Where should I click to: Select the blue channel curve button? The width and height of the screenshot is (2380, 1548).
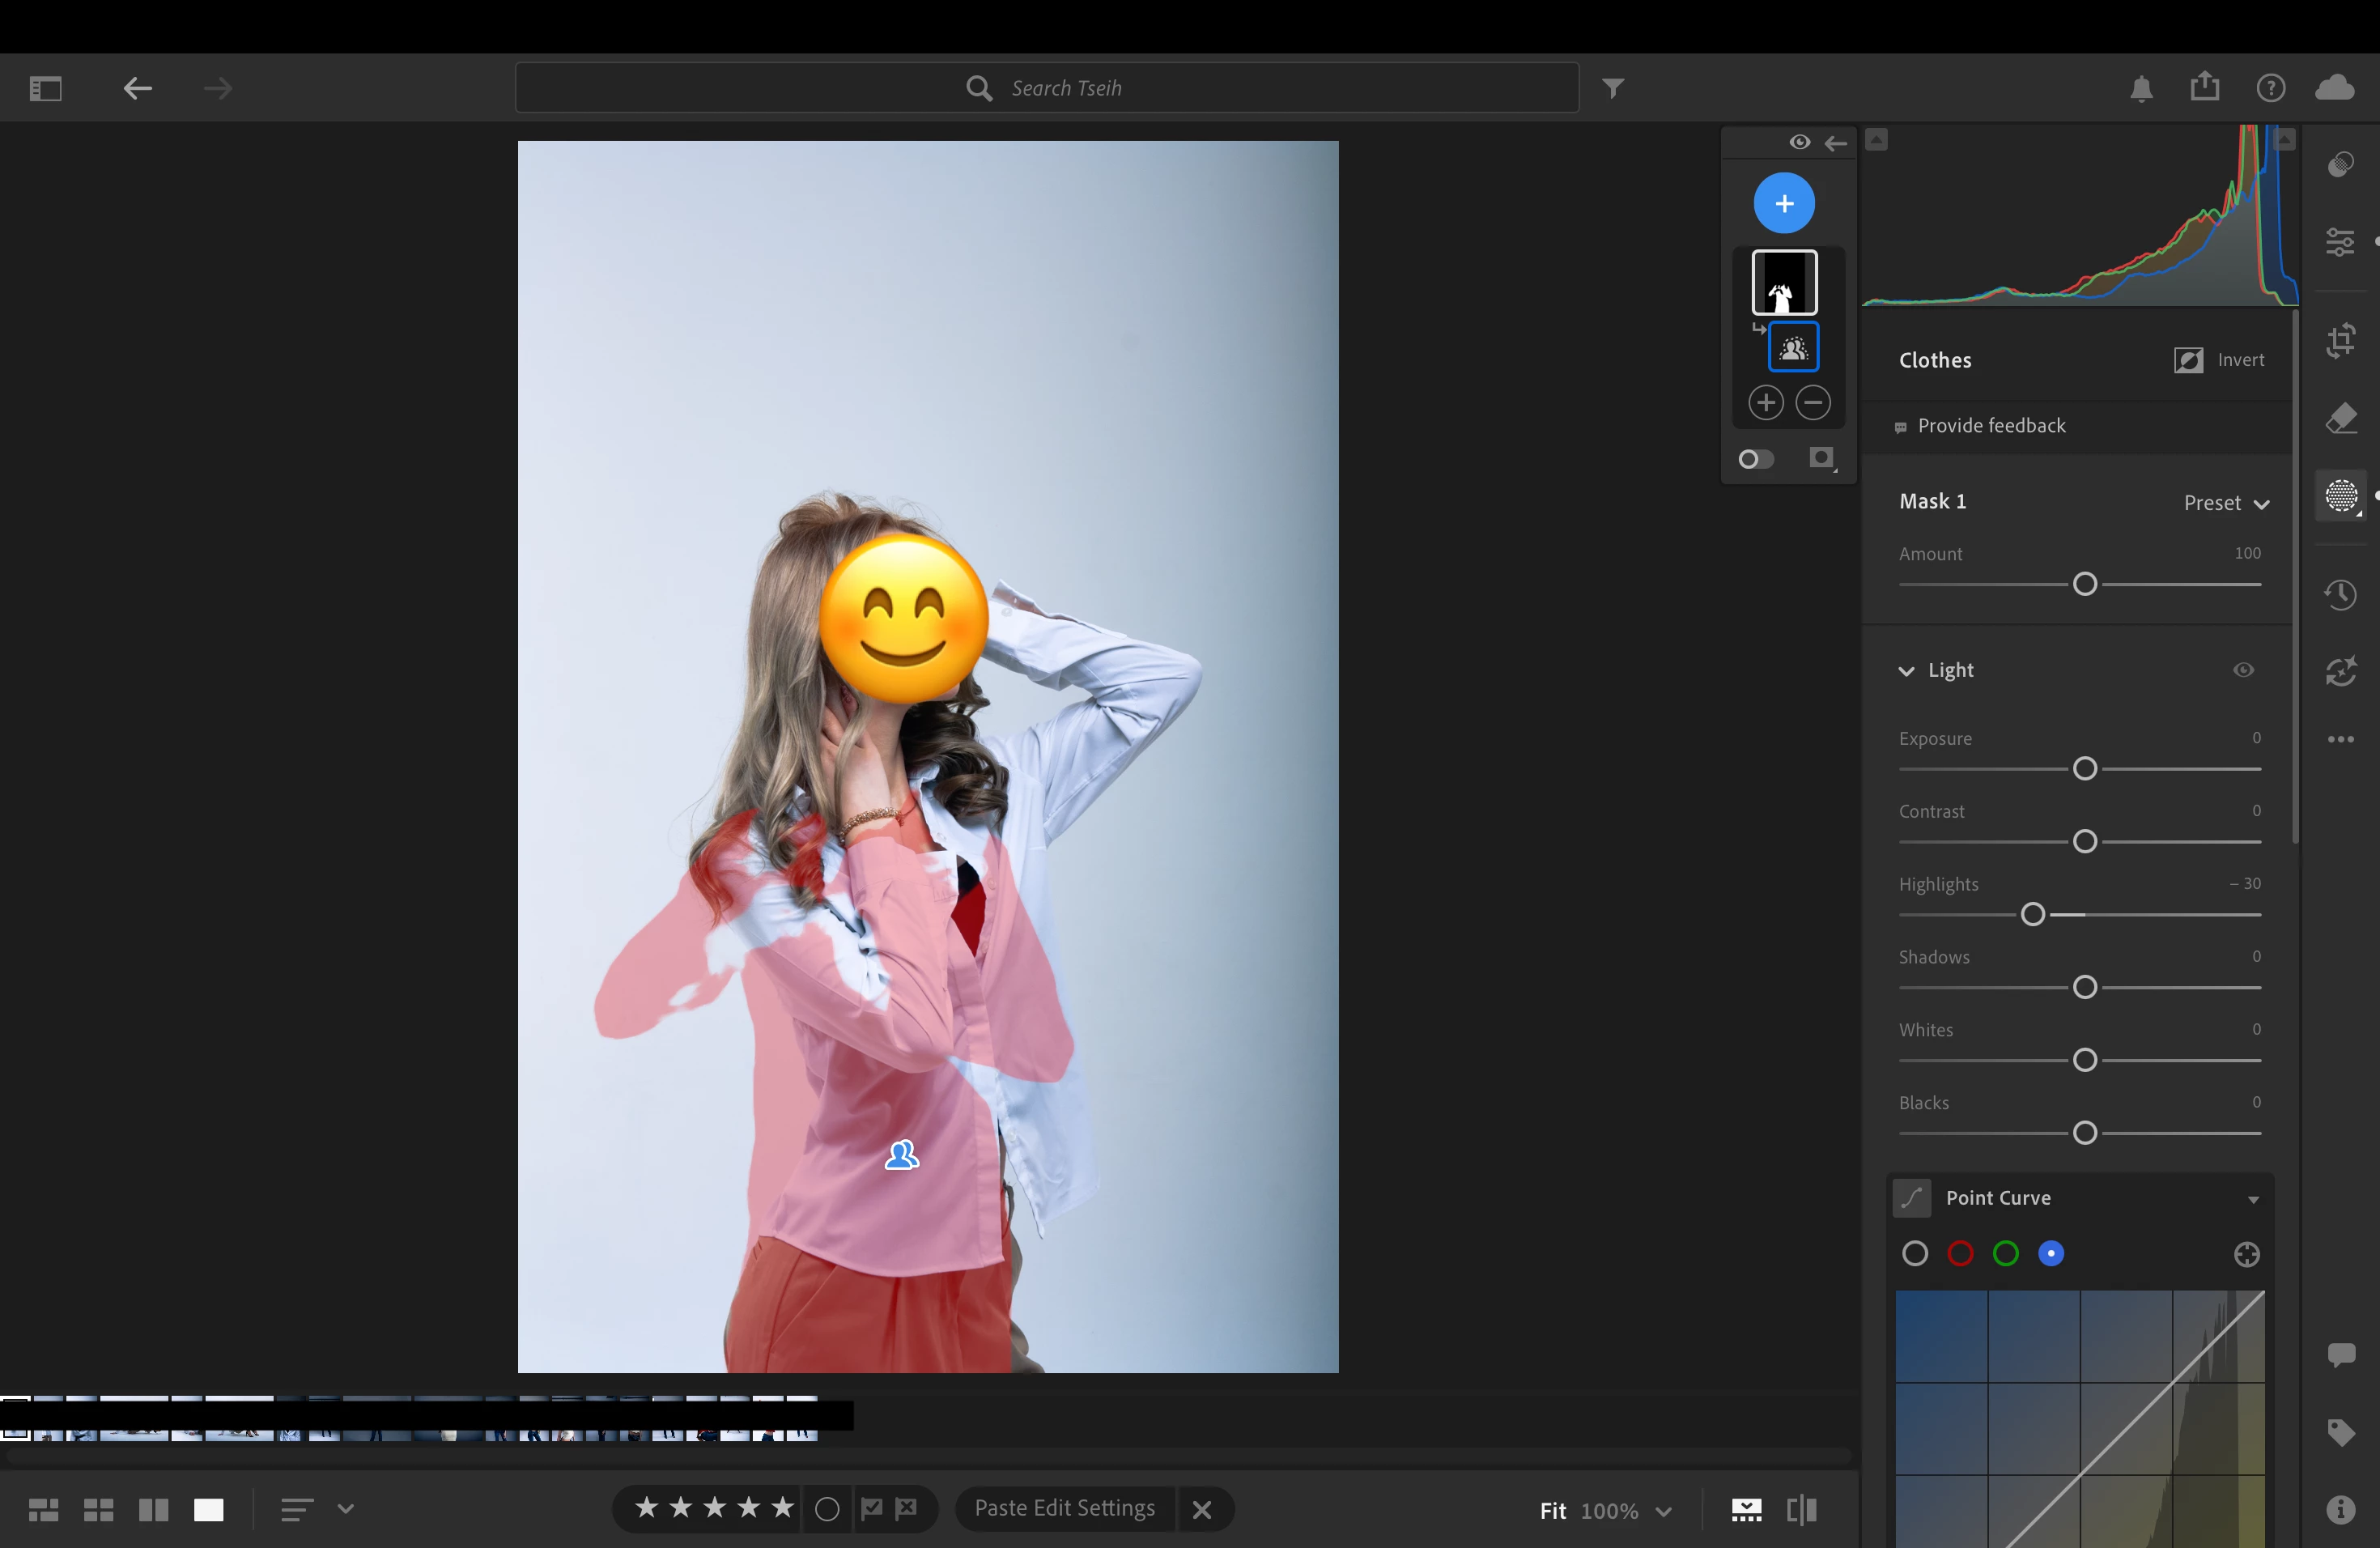point(2051,1254)
